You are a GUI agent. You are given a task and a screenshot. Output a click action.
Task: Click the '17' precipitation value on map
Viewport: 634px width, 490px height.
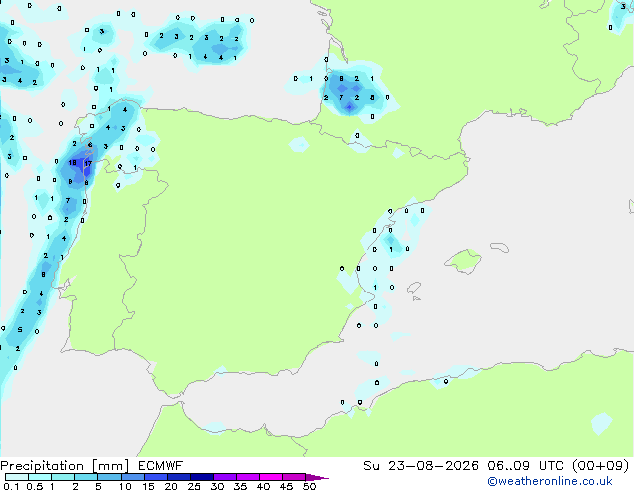[x=88, y=163]
